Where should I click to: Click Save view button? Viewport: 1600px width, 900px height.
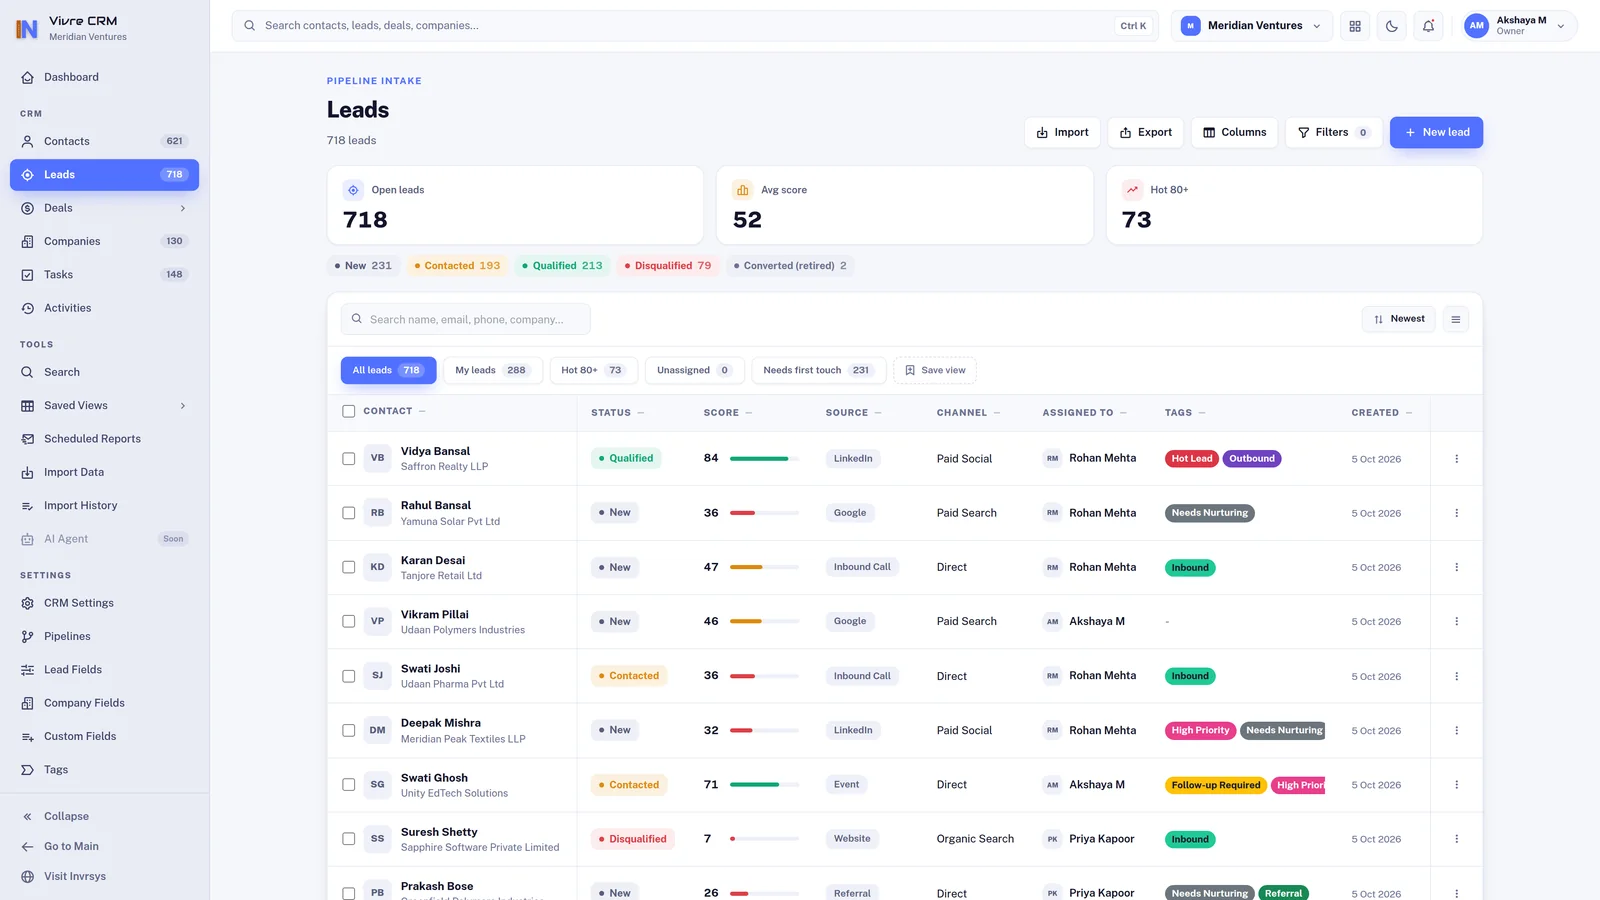(x=935, y=370)
